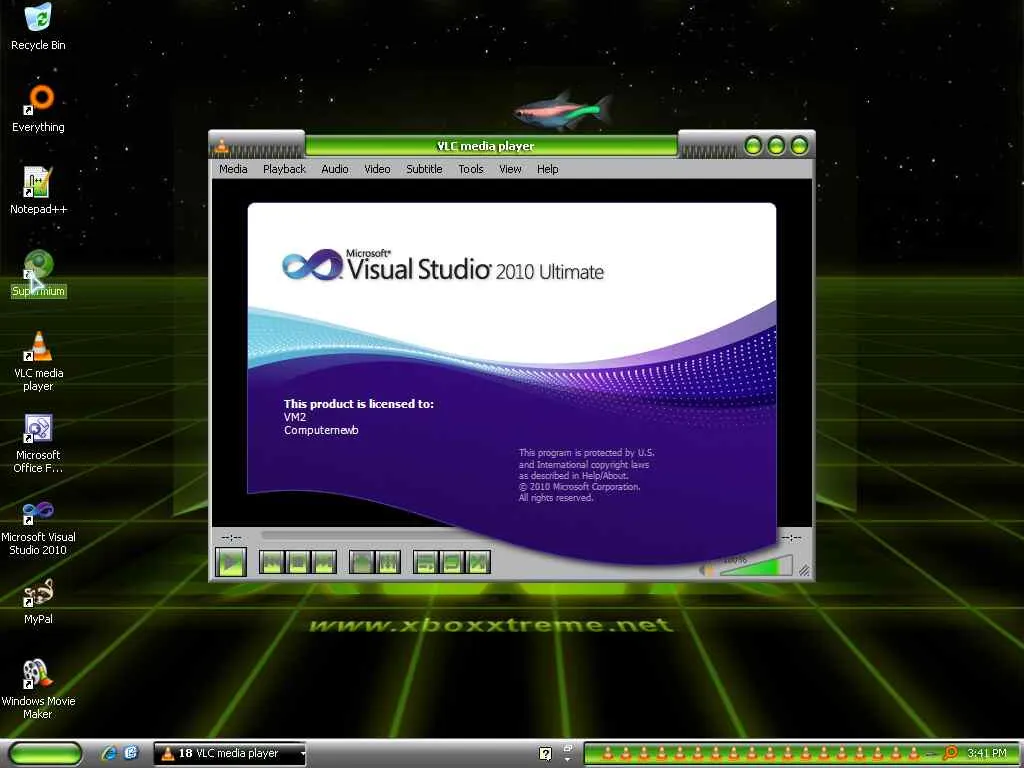The image size is (1024, 768).
Task: Open the Video menu
Action: tap(377, 169)
